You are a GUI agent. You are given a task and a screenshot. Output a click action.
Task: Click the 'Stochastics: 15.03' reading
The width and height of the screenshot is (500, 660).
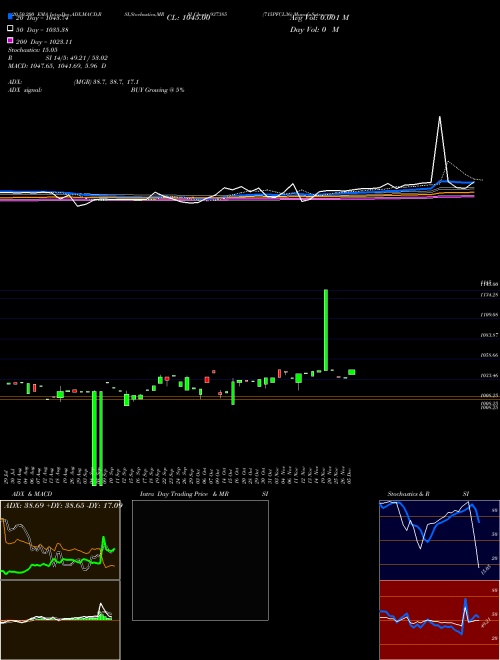tap(33, 50)
